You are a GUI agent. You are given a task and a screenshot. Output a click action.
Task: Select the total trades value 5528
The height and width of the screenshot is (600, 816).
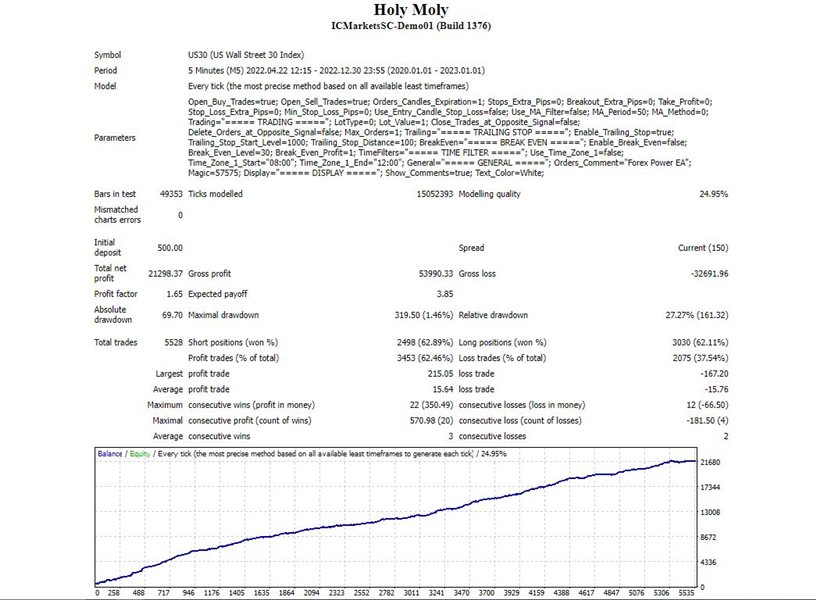click(x=173, y=342)
